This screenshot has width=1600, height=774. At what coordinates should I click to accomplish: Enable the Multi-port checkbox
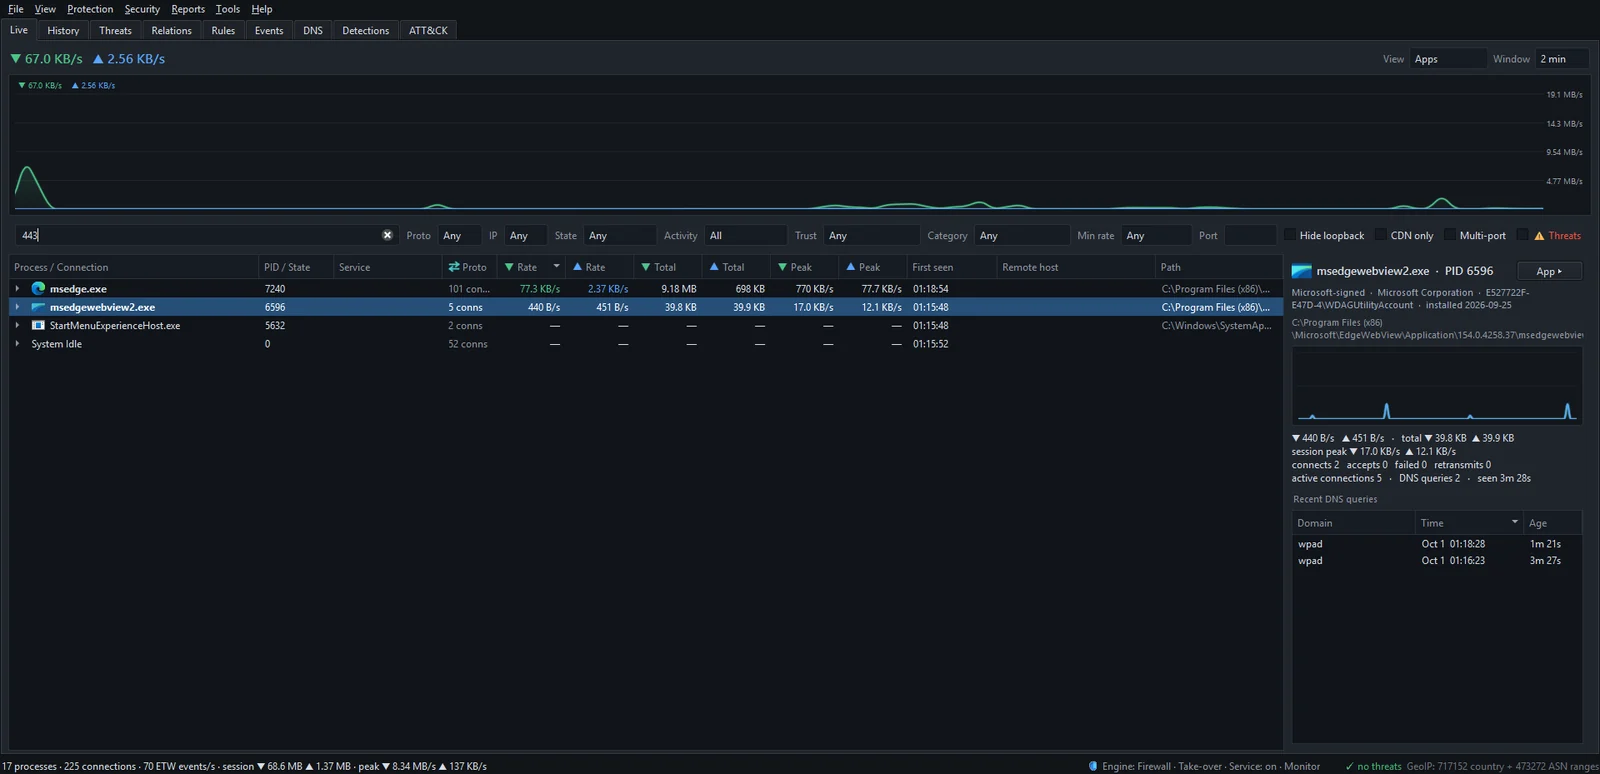pyautogui.click(x=1450, y=235)
